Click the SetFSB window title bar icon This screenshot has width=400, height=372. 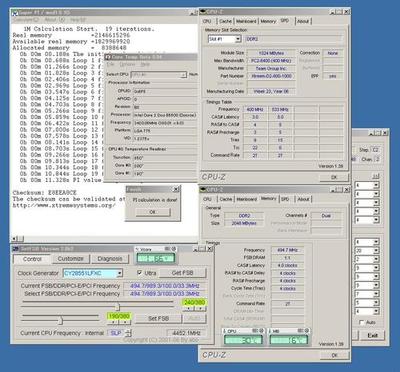click(x=16, y=249)
